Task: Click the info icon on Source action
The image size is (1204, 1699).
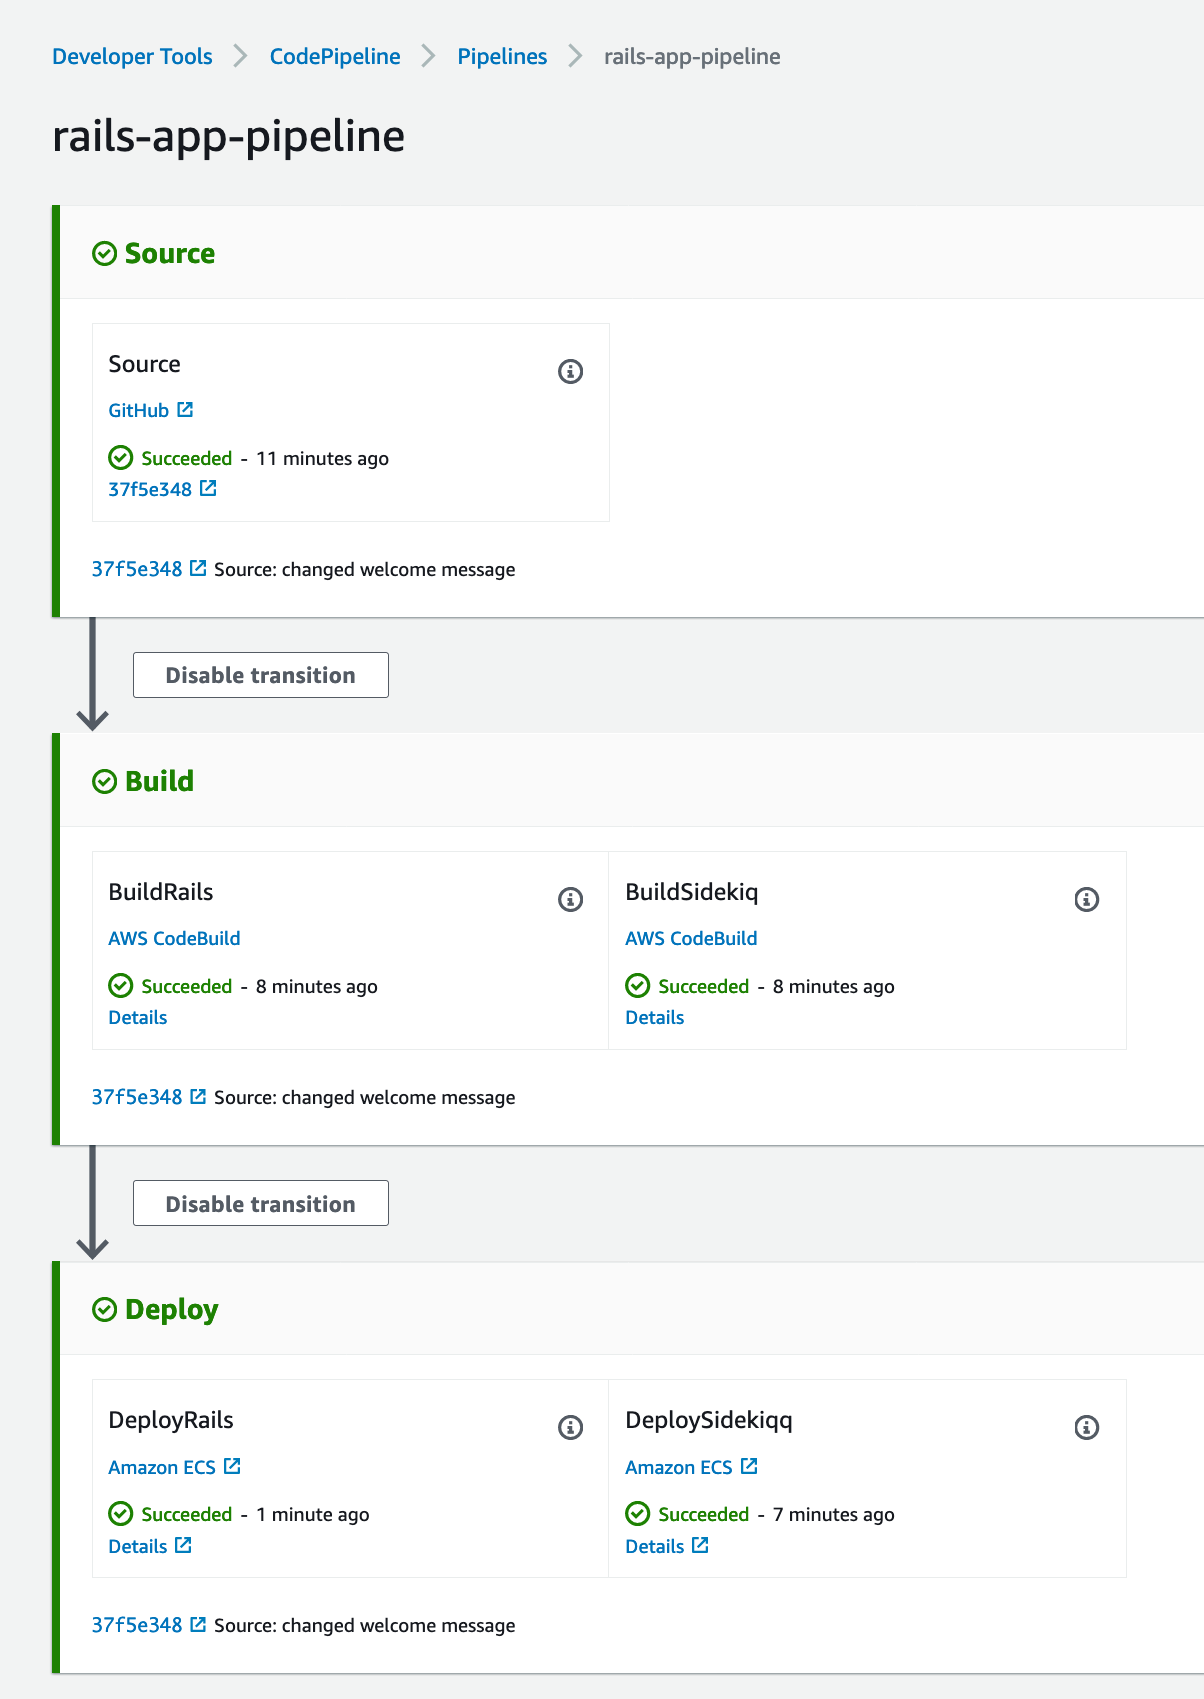Action: coord(570,372)
